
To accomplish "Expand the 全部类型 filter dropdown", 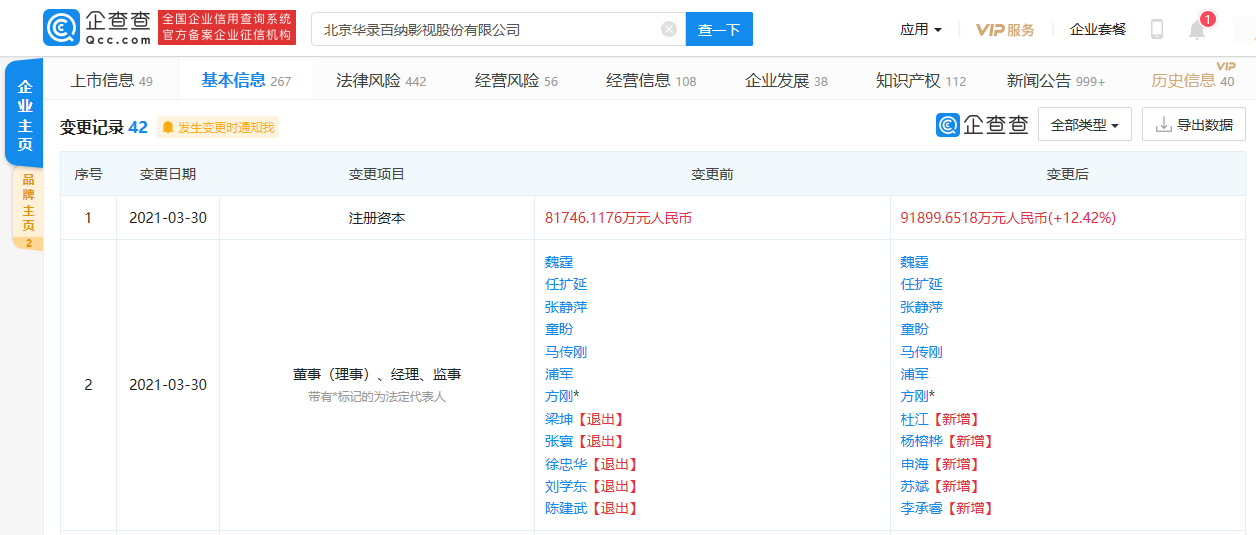I will 1085,125.
